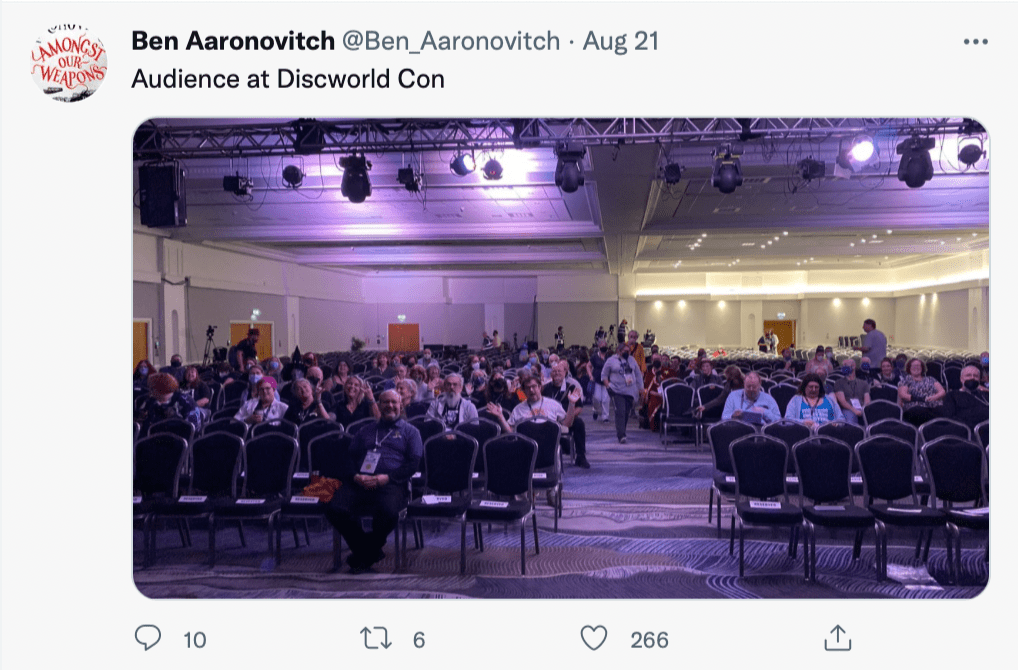Click the hanging black speaker in photo
Viewport: 1018px width, 670px height.
(162, 193)
